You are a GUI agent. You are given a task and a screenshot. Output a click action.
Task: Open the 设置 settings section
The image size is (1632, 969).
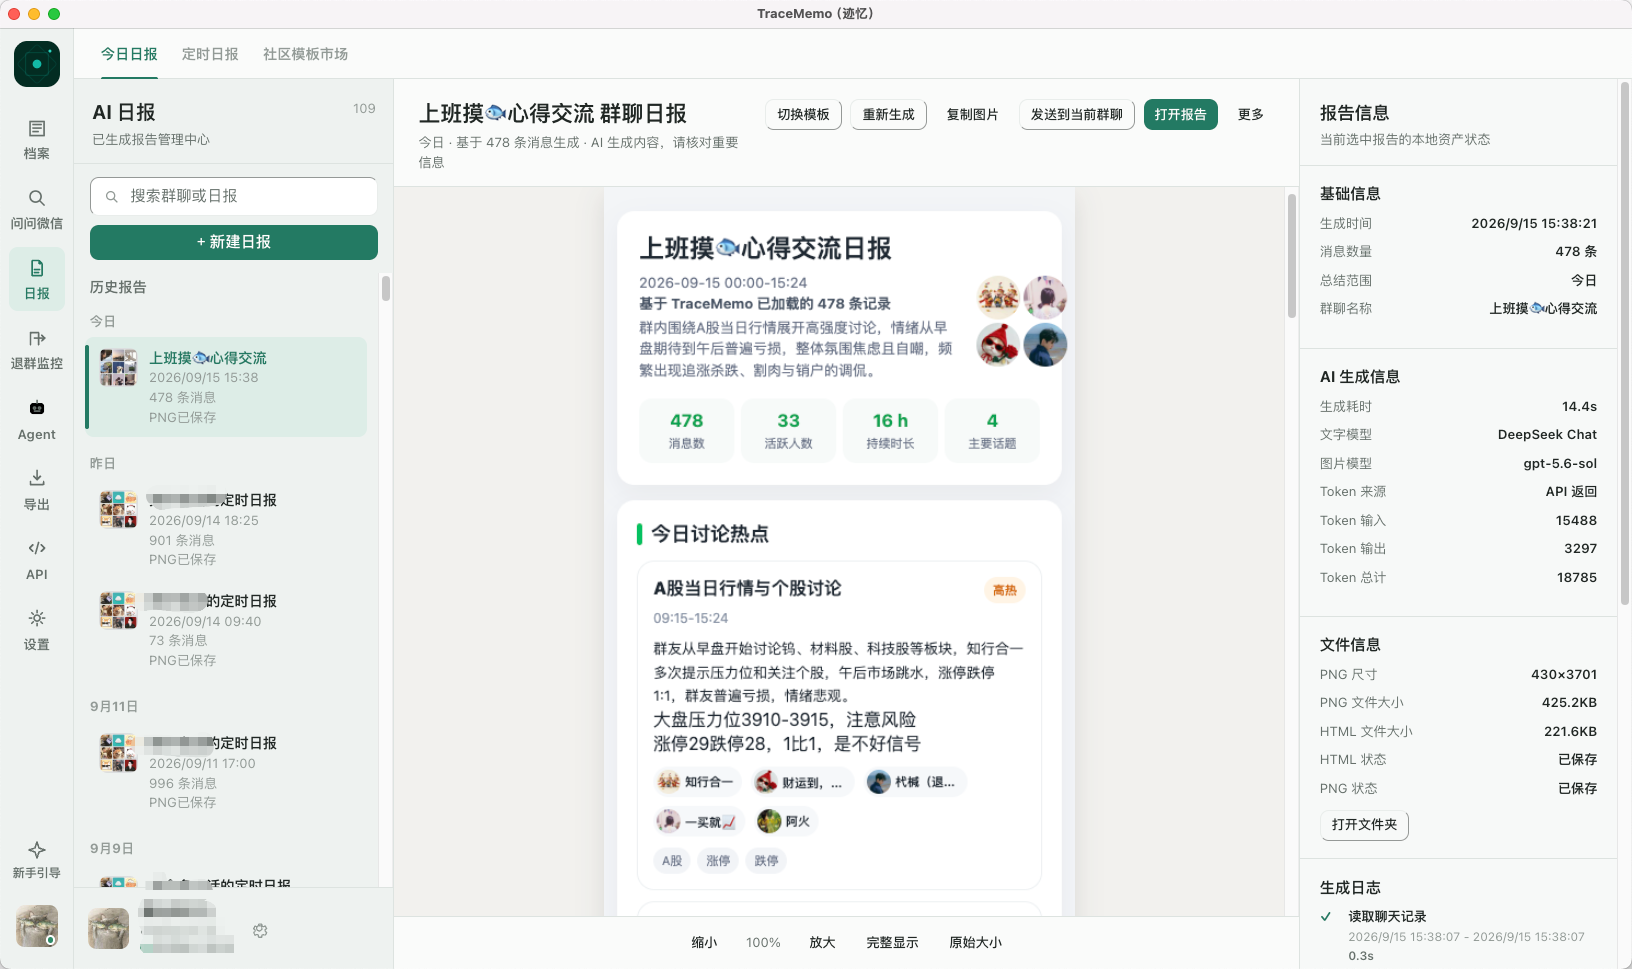(37, 630)
